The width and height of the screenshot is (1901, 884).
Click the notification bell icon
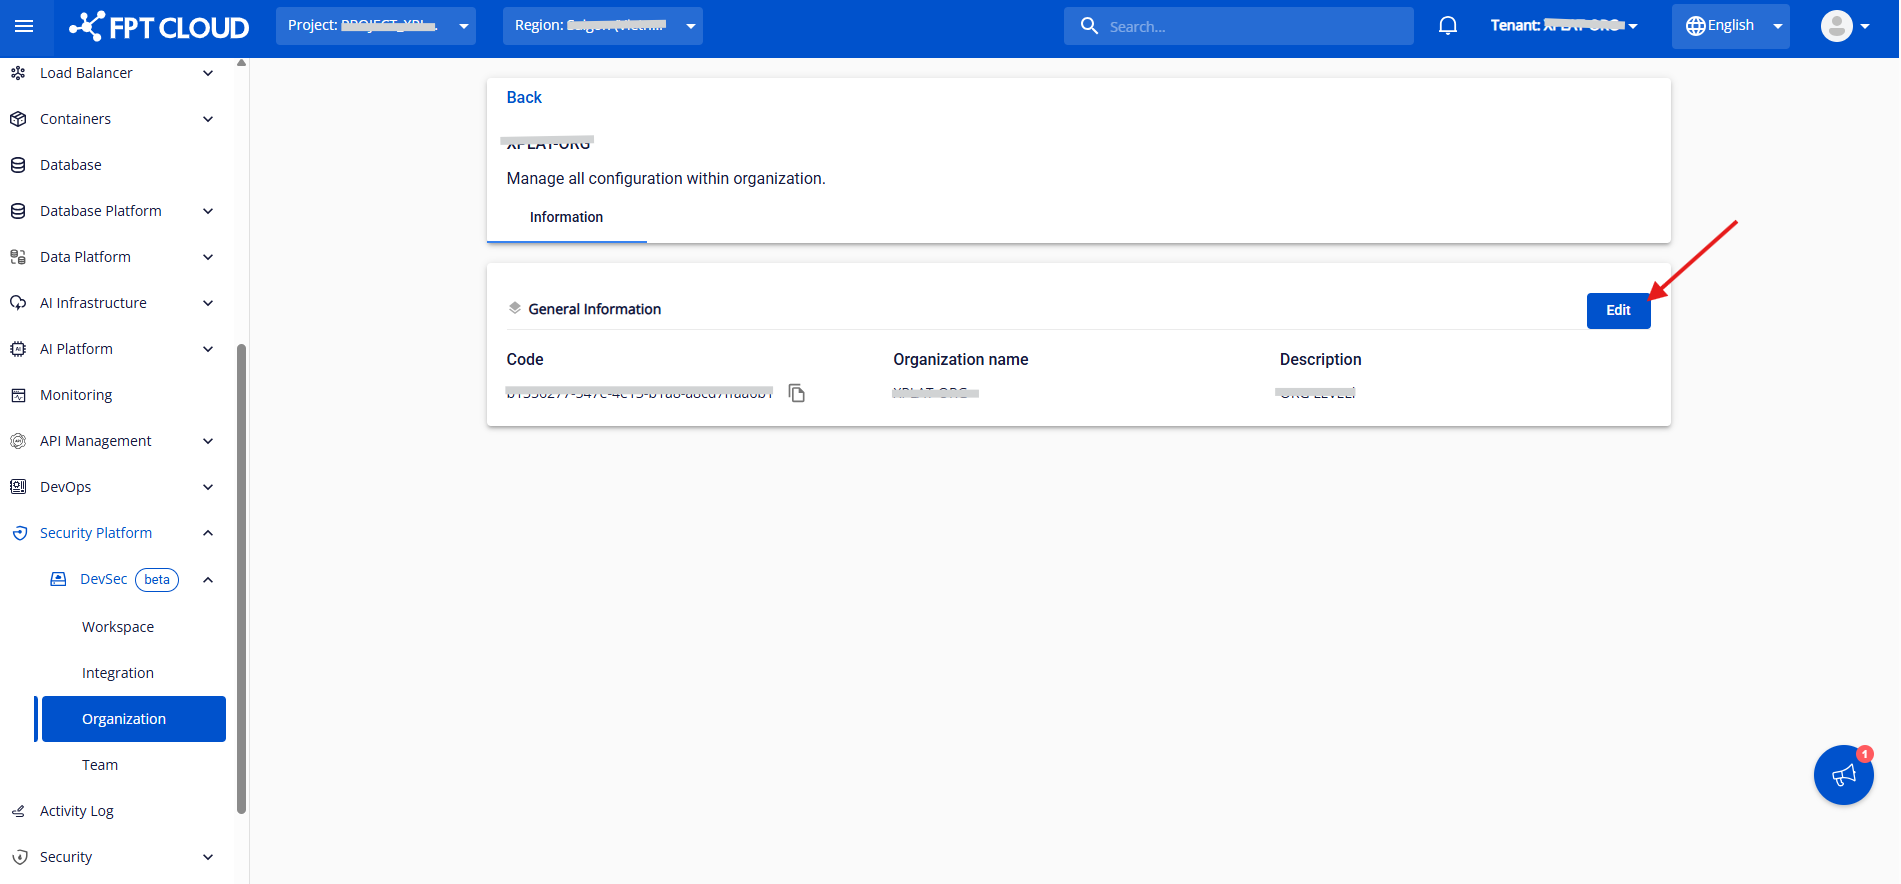coord(1447,26)
